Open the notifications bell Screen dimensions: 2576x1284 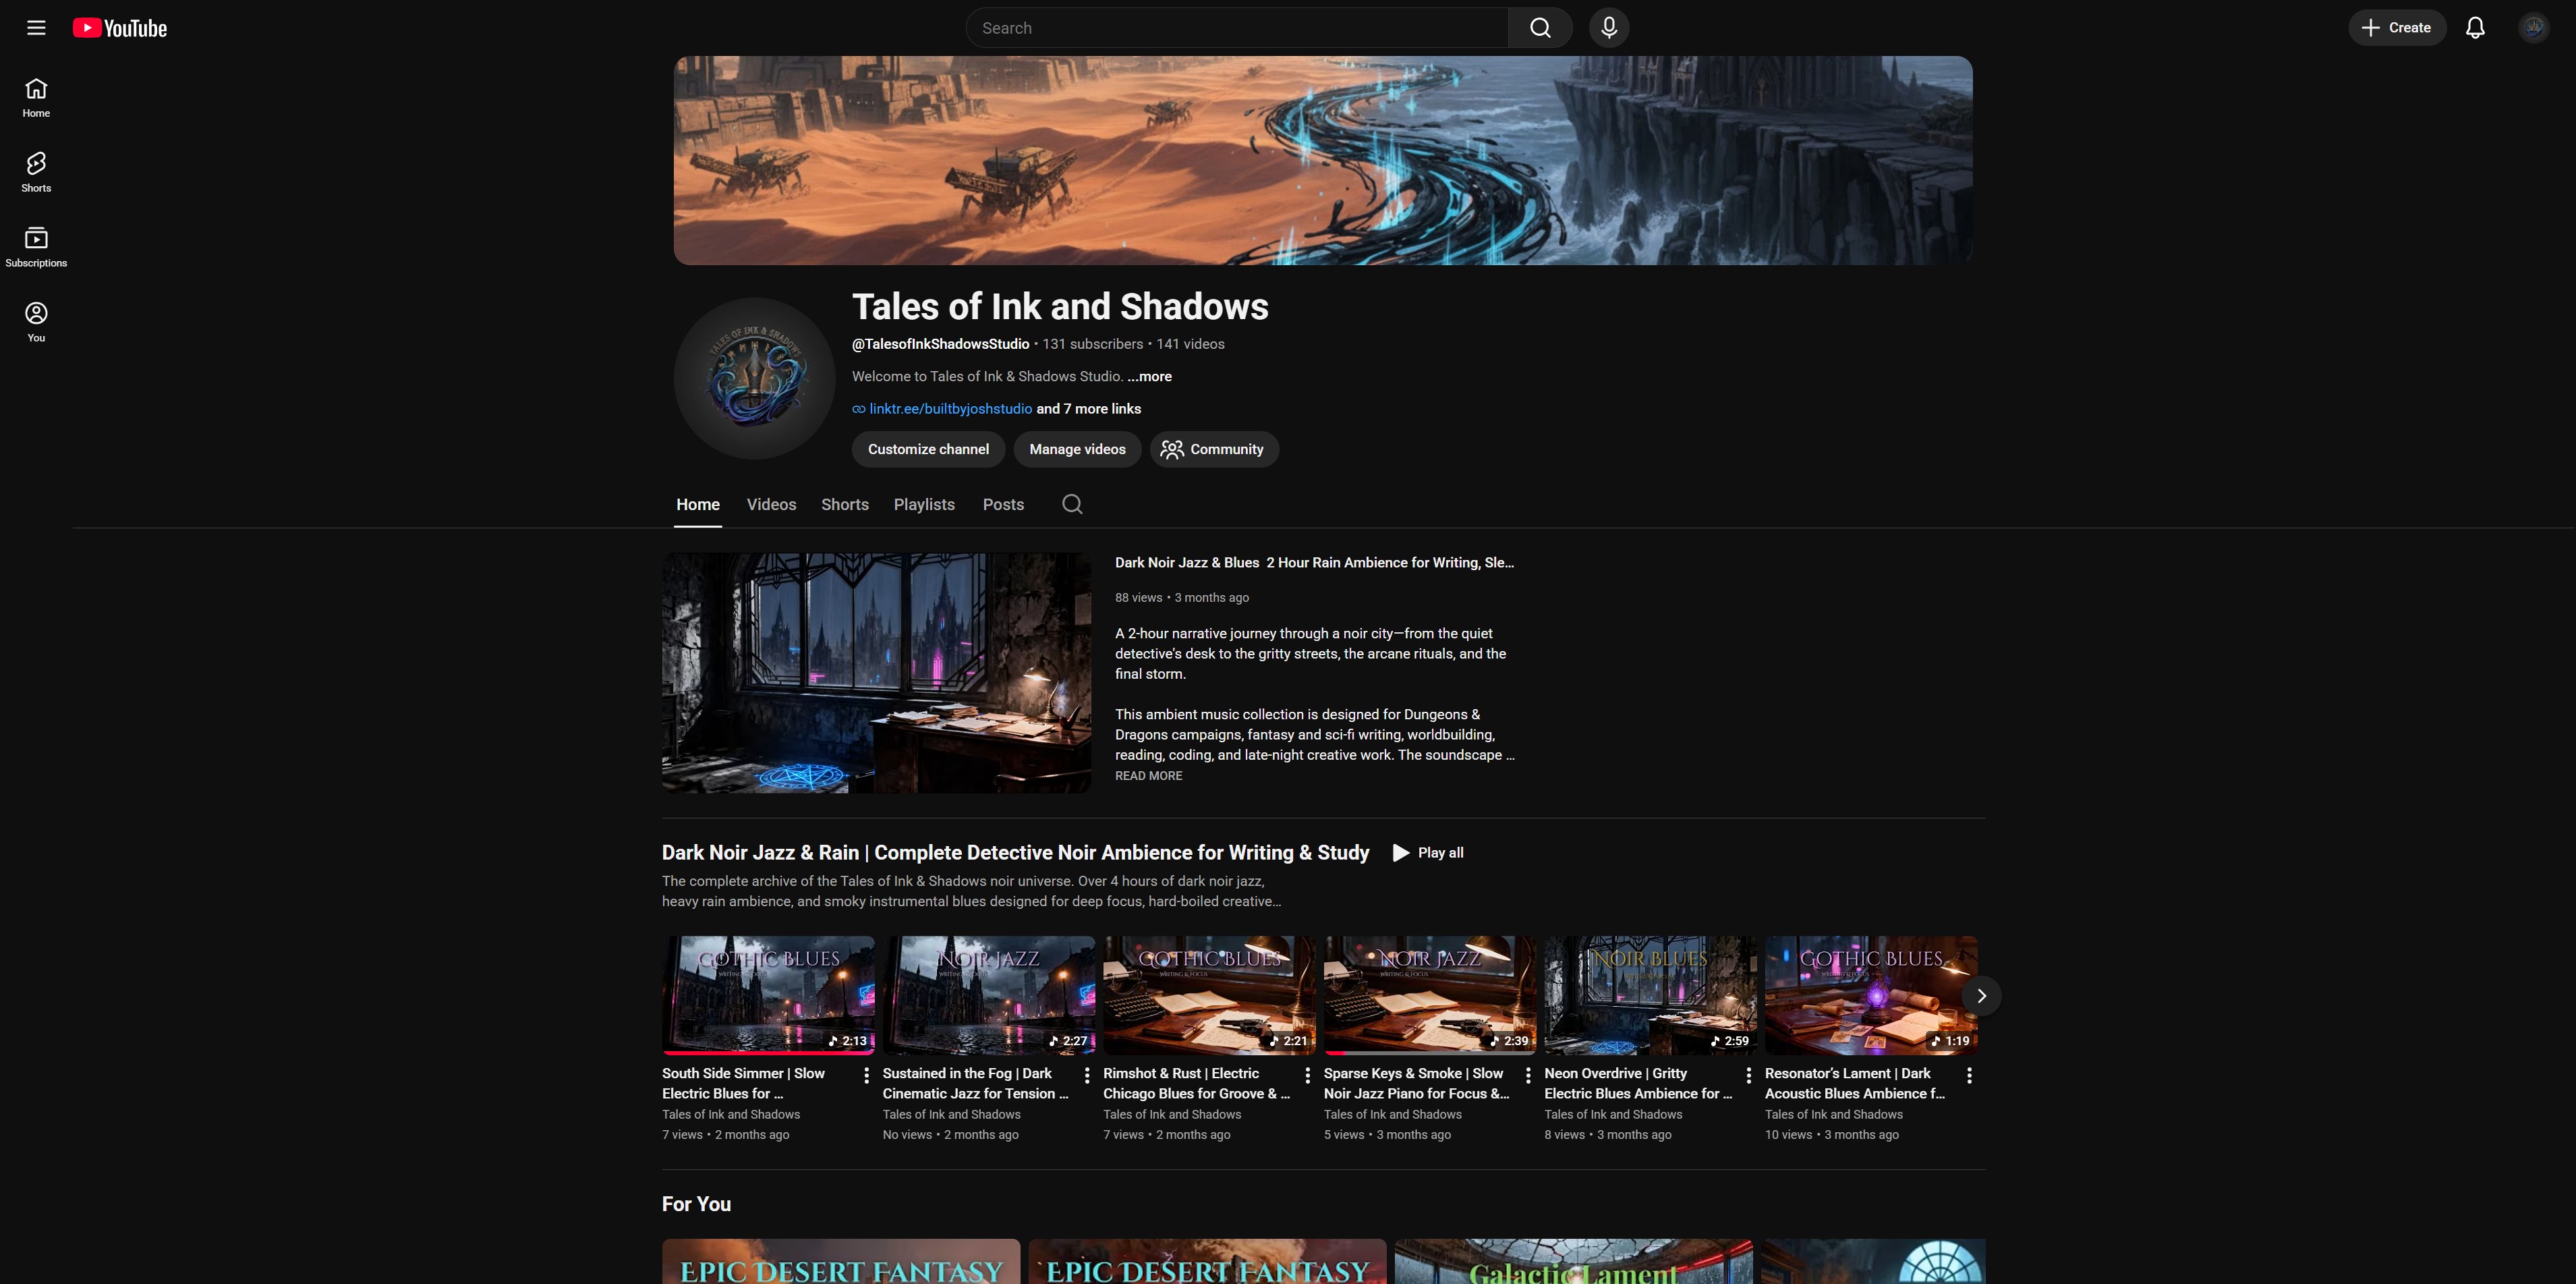pos(2475,28)
